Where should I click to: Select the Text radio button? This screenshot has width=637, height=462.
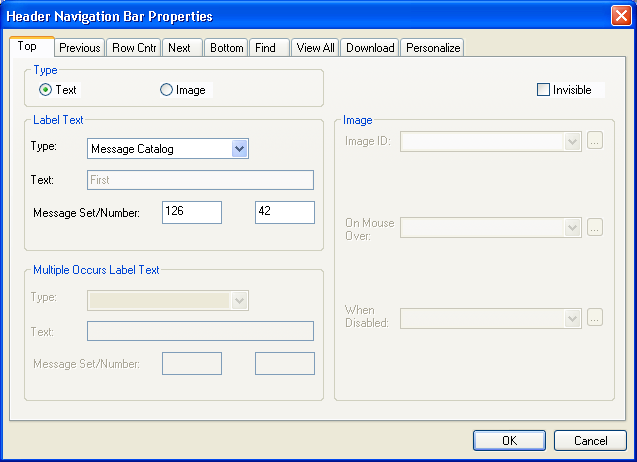coord(46,90)
